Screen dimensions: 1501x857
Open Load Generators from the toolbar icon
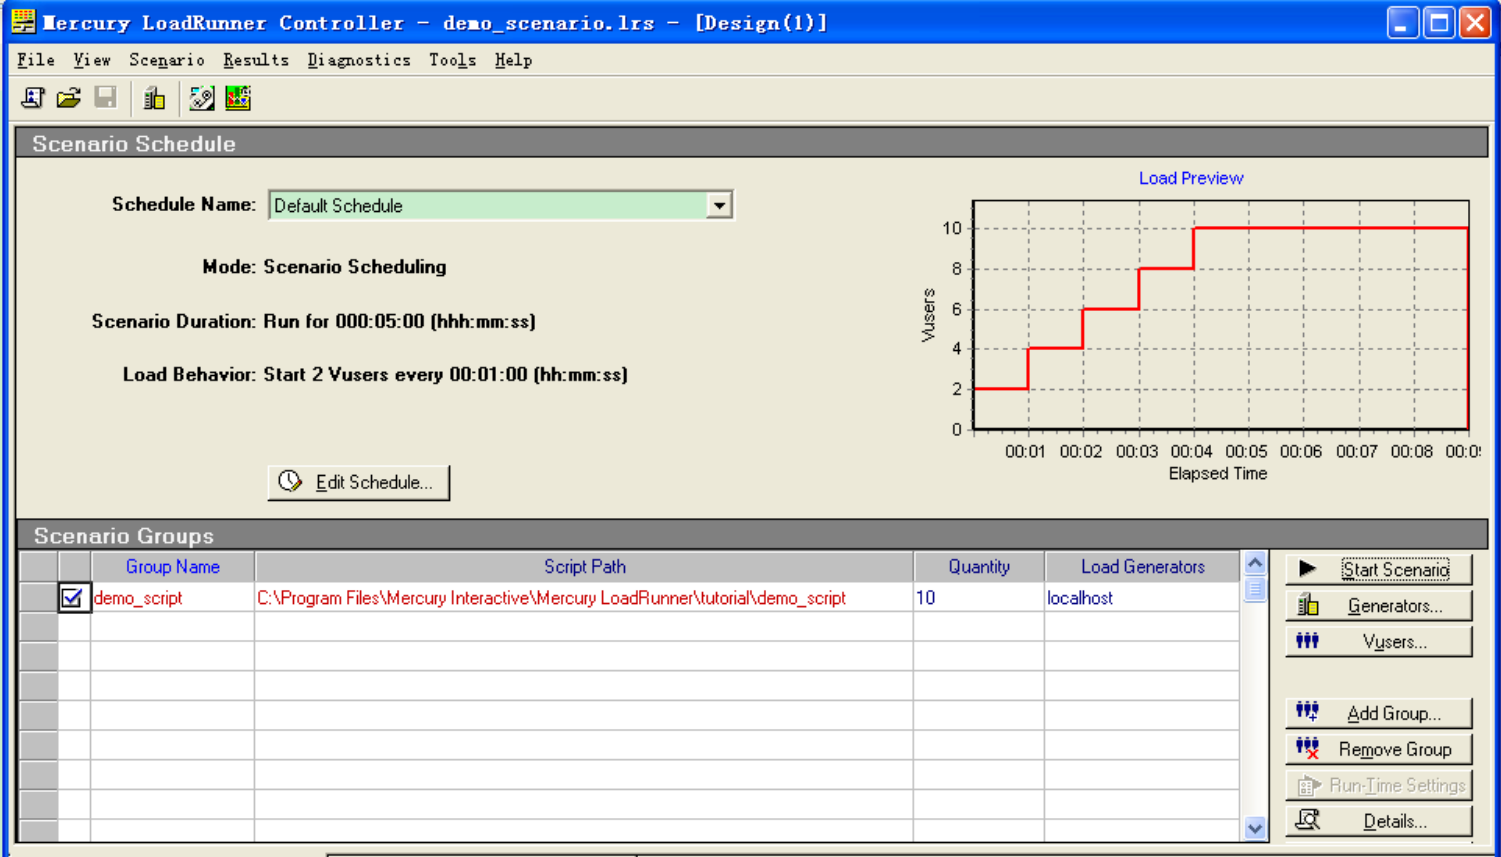click(x=154, y=98)
